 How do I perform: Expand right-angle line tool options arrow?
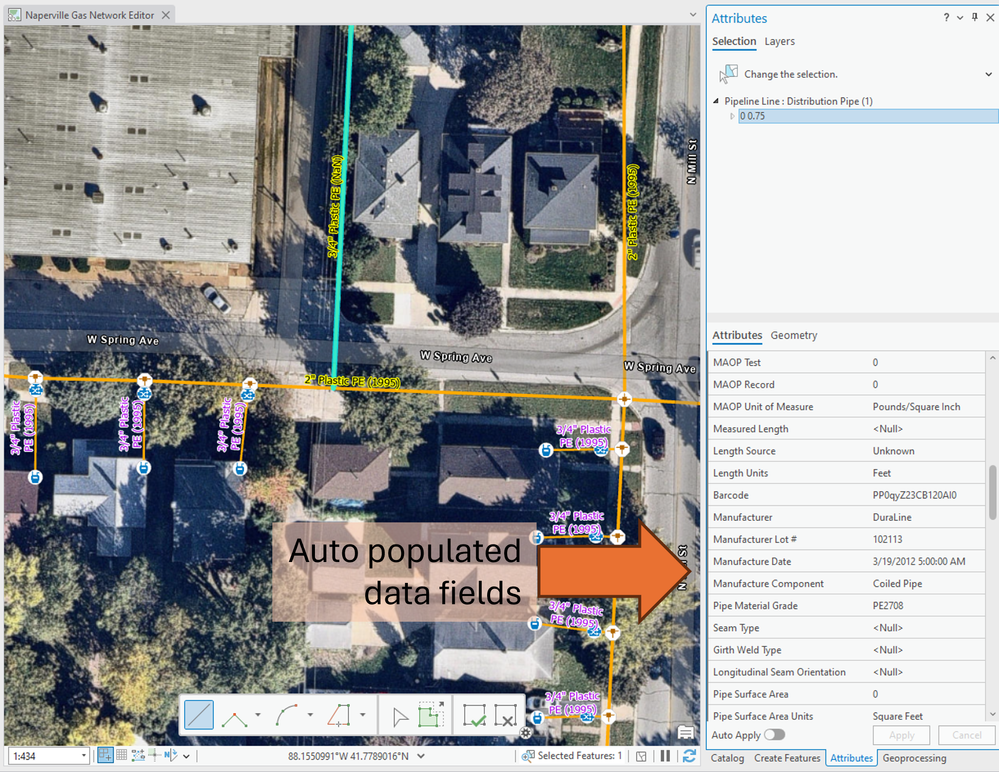[x=258, y=715]
